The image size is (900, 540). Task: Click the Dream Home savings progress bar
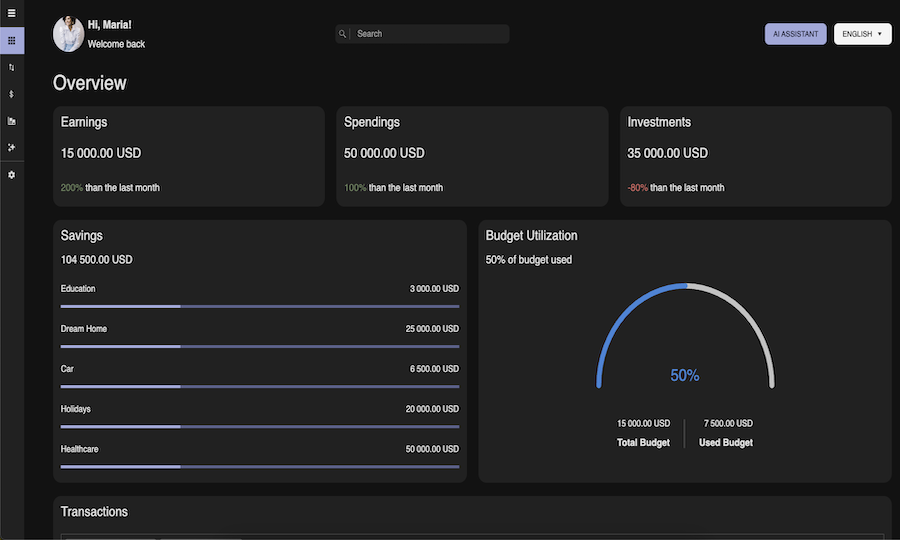click(x=259, y=346)
